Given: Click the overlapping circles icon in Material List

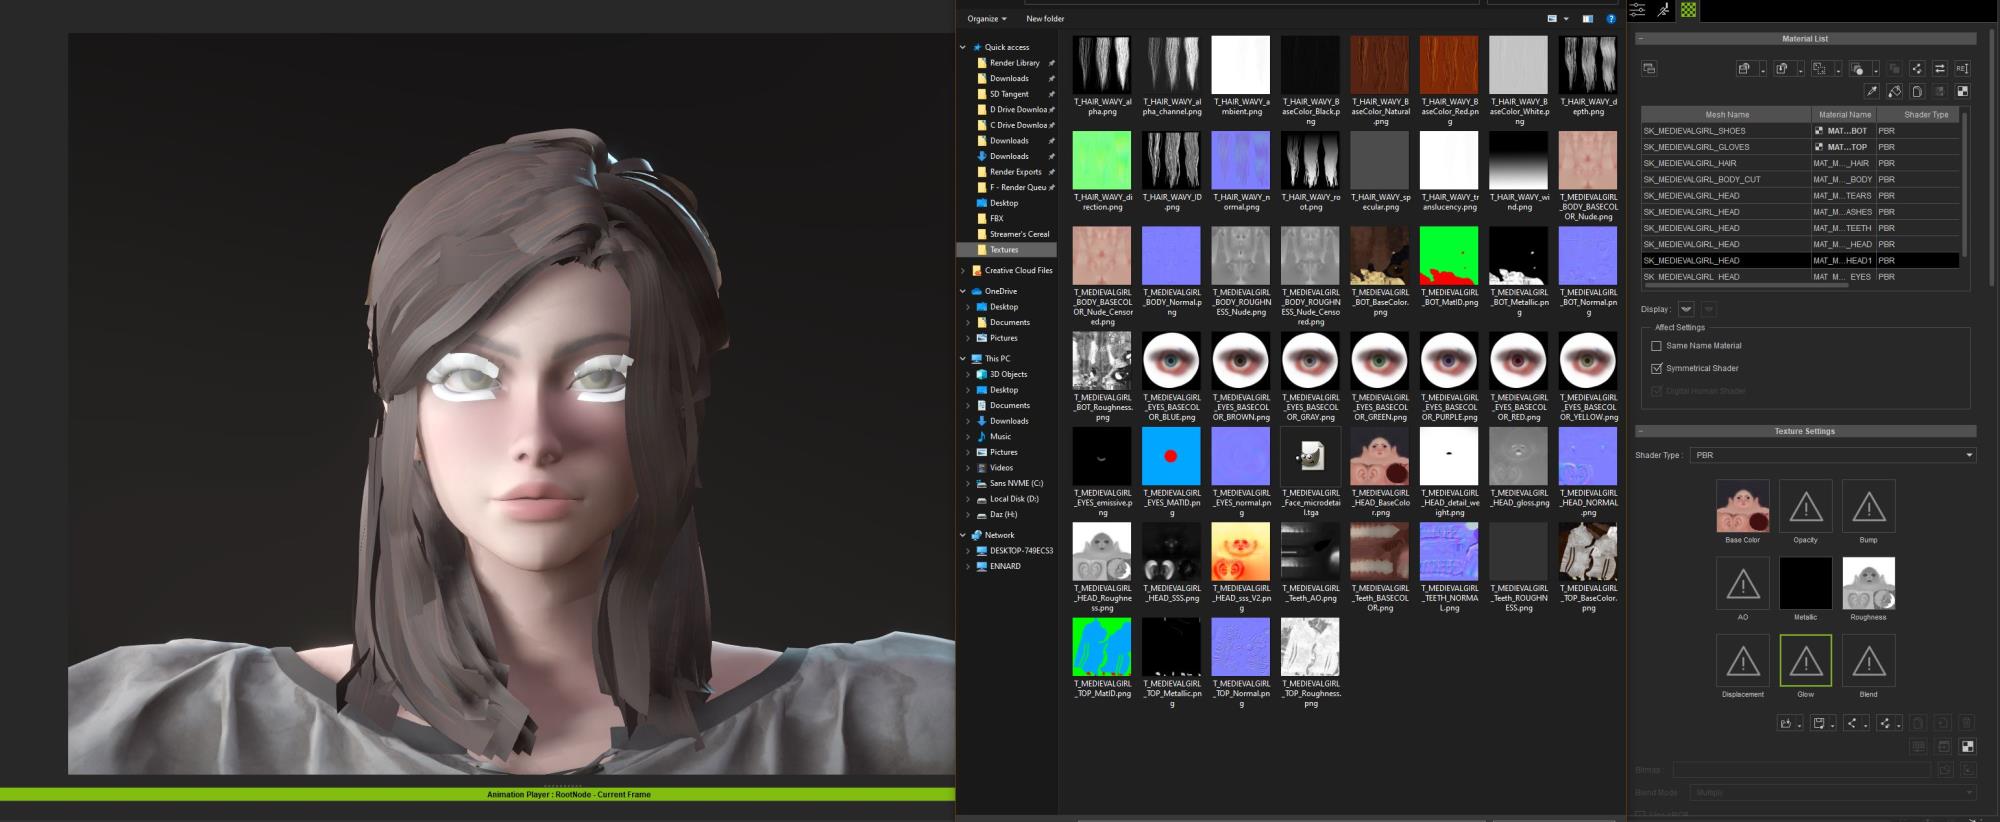Looking at the screenshot, I should [1857, 68].
